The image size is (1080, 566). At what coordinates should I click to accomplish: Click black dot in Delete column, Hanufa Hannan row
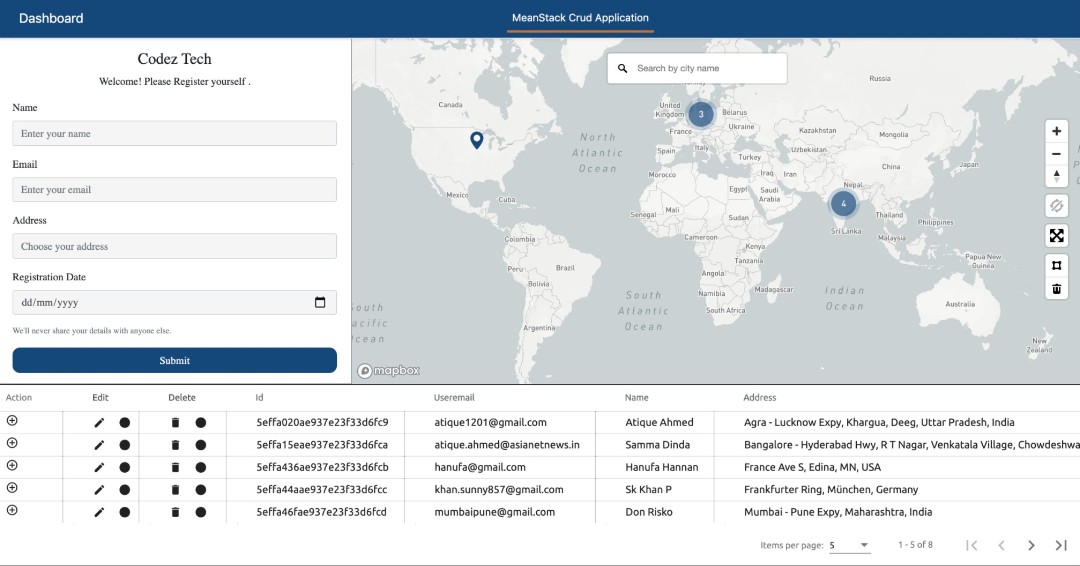point(200,468)
